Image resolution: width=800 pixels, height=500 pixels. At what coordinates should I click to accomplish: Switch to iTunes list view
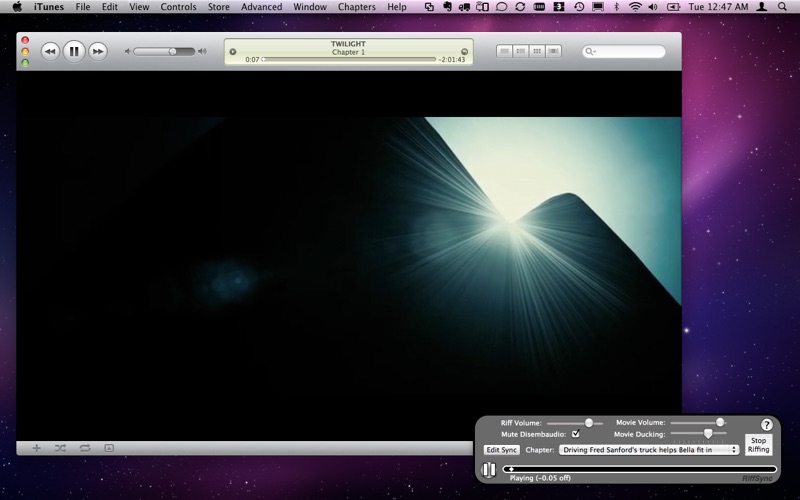[x=505, y=51]
